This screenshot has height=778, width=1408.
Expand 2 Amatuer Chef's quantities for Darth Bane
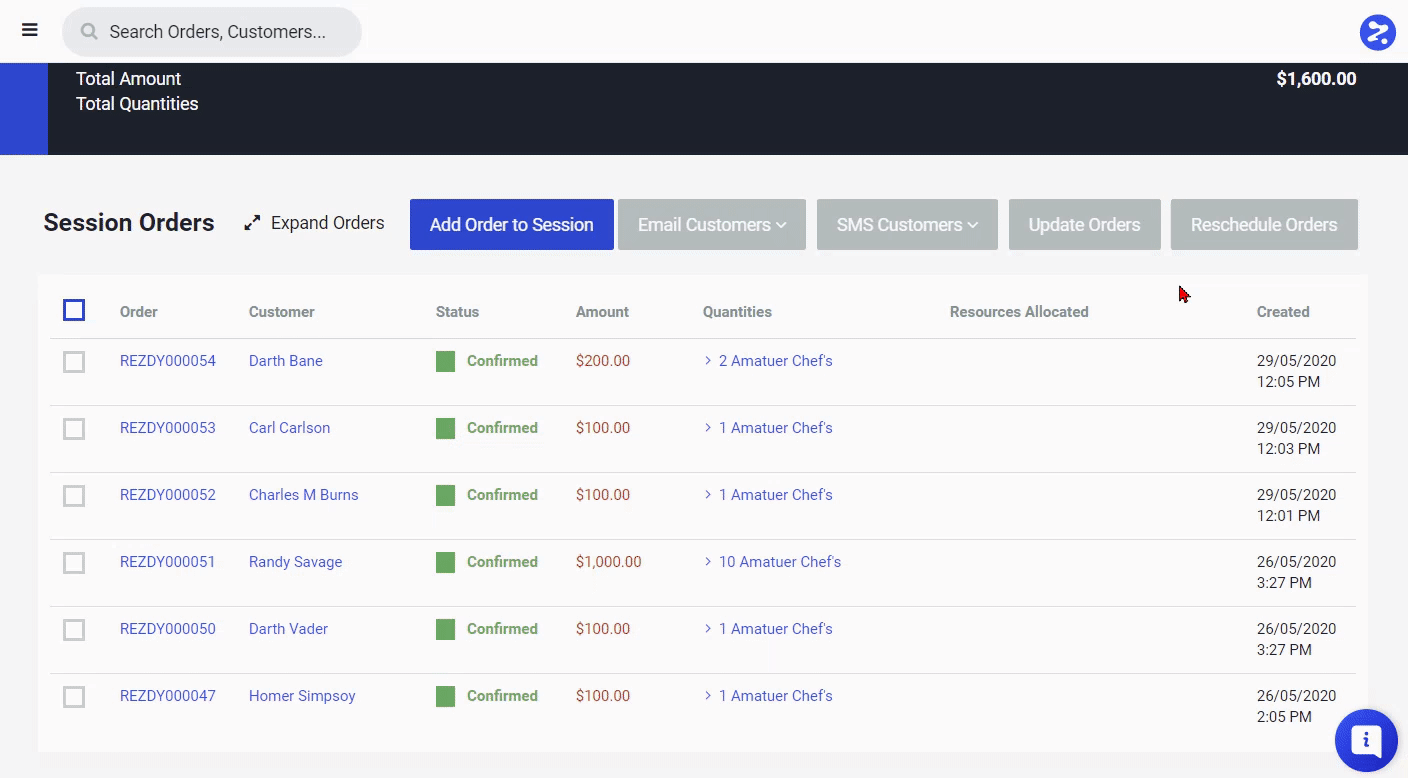coord(768,361)
